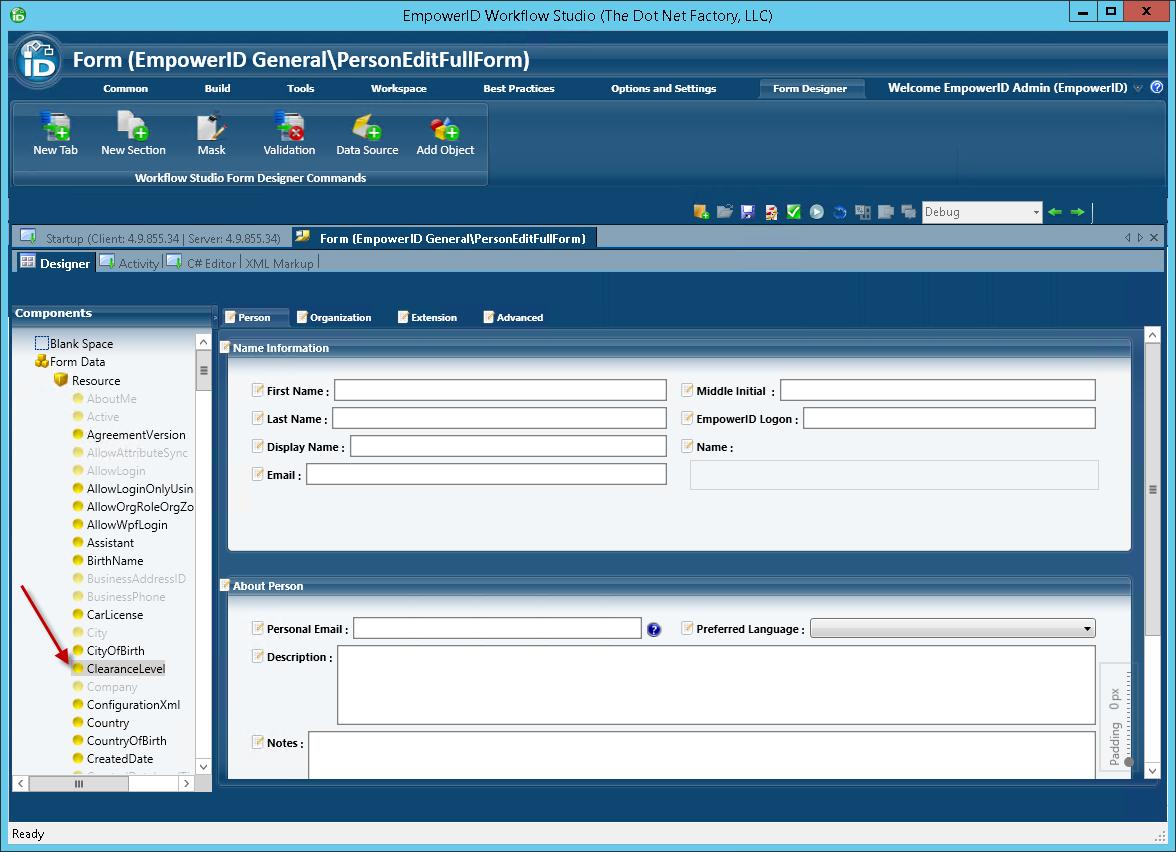
Task: Click the green checkmark toolbar icon
Action: [794, 212]
